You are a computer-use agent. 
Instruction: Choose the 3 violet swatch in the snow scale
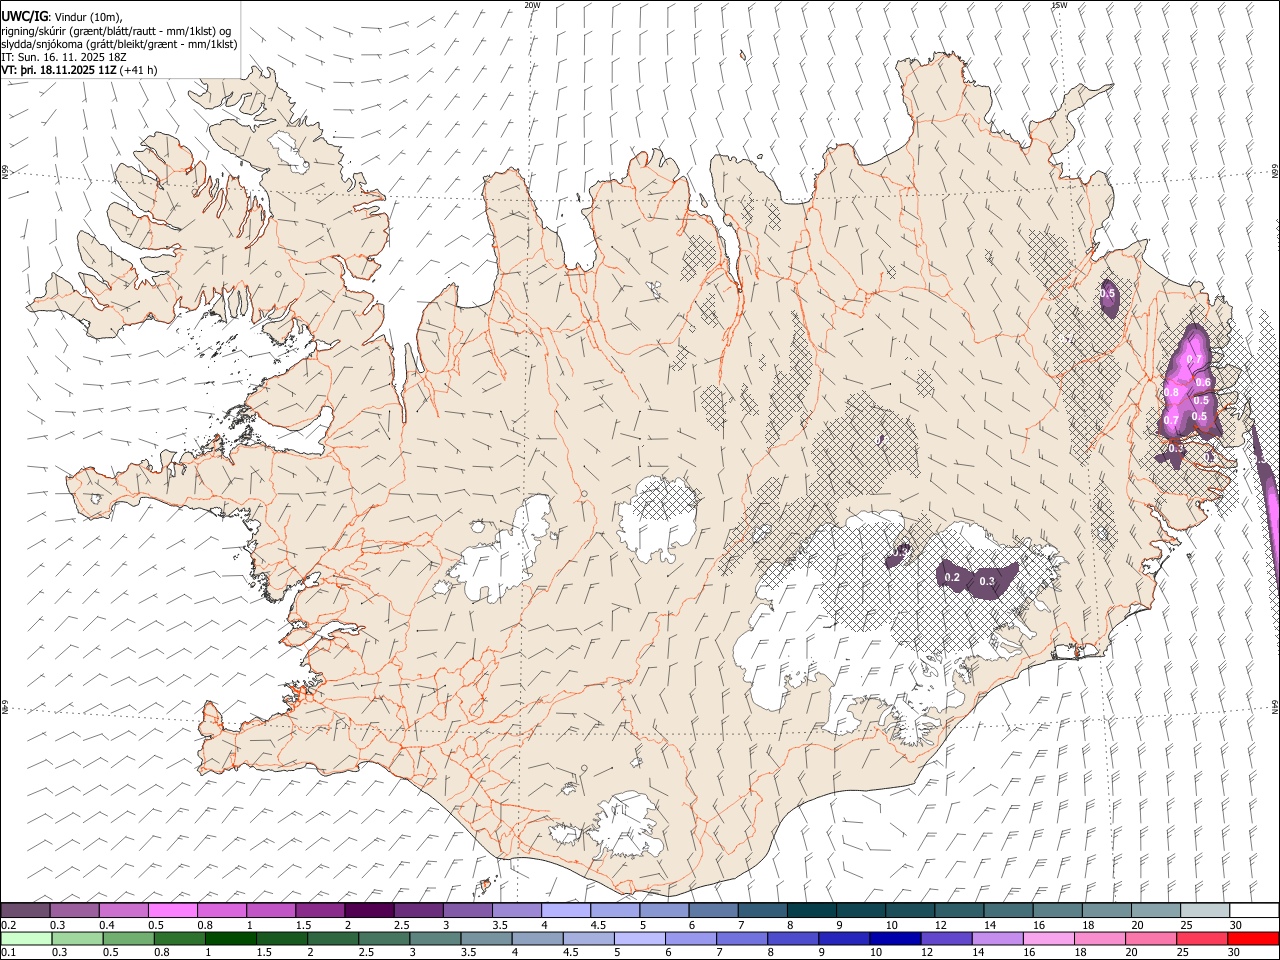tap(467, 911)
